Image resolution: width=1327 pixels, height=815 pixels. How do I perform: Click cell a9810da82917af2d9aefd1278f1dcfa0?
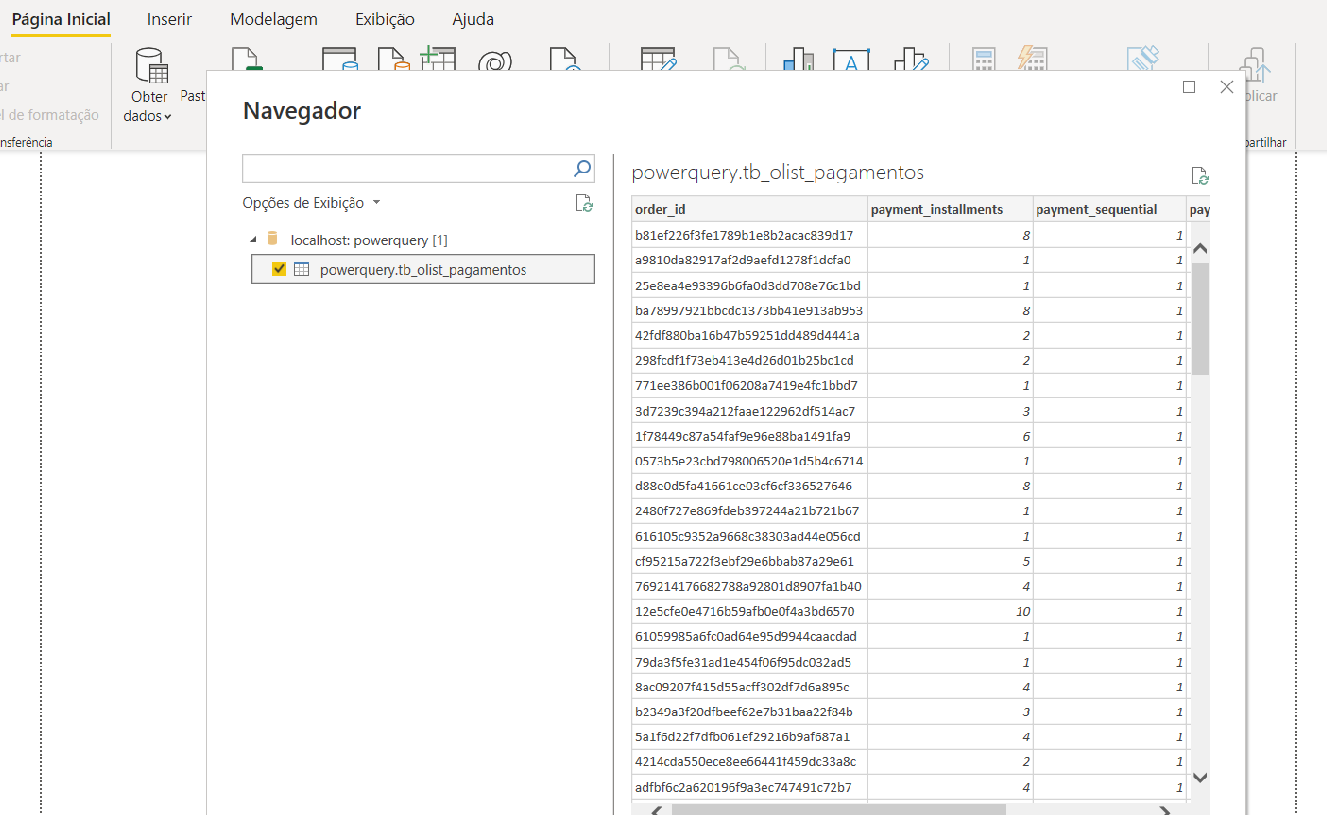click(x=749, y=260)
